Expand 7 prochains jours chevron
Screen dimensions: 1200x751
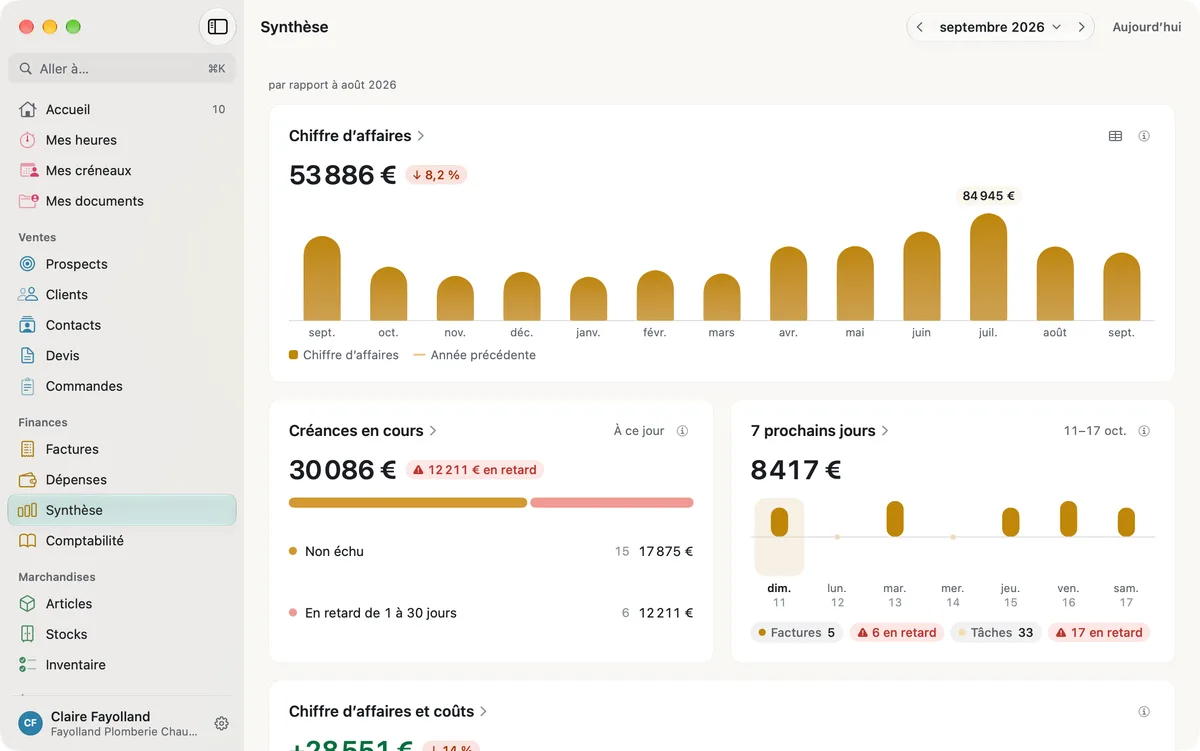(885, 431)
